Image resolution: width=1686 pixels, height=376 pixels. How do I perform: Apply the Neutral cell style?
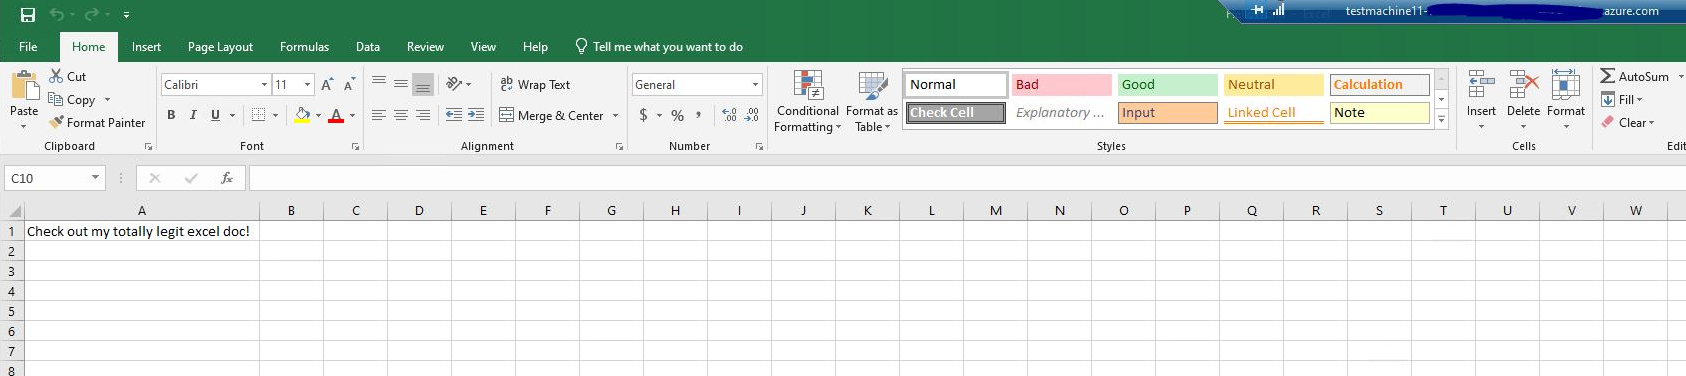[1274, 85]
